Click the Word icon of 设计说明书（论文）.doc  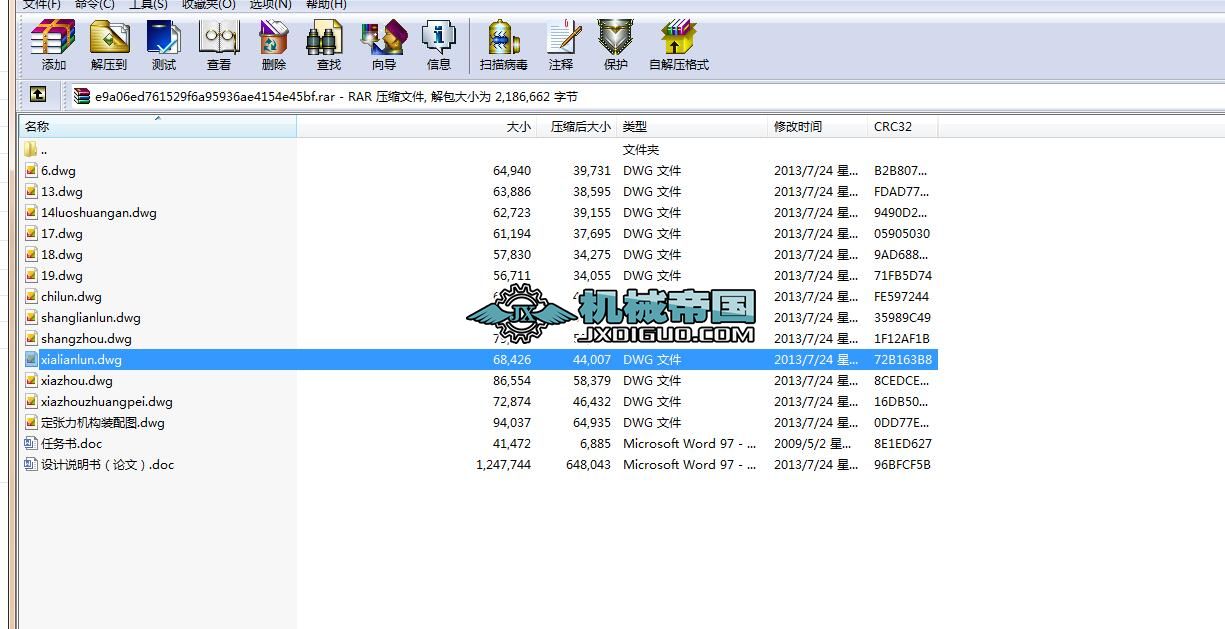31,464
